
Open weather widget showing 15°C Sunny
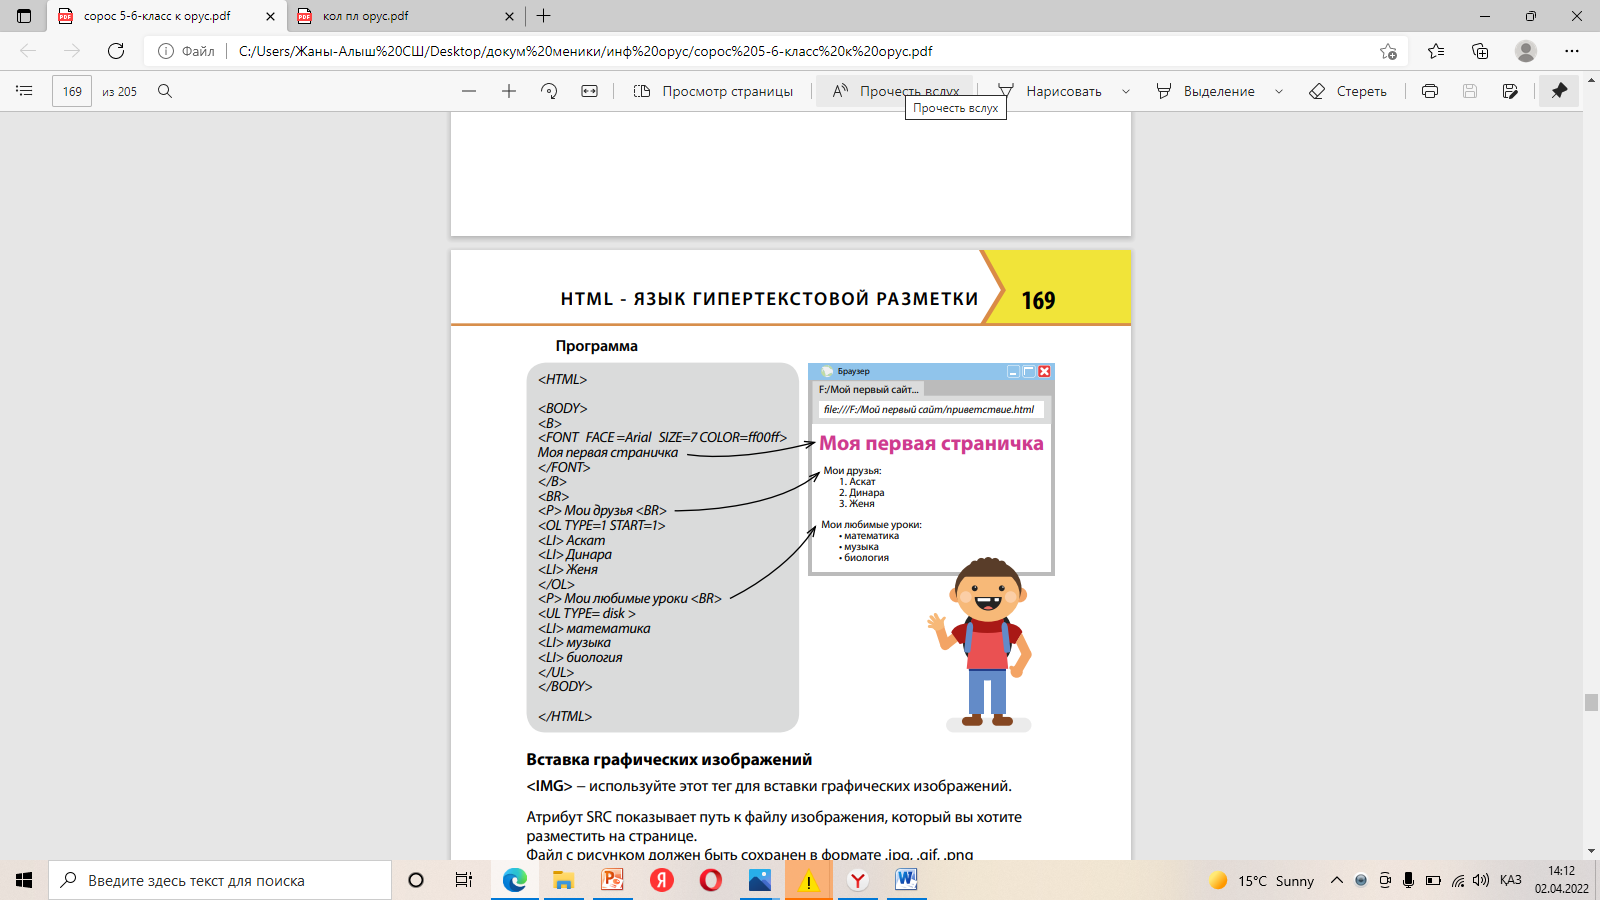coord(1262,880)
